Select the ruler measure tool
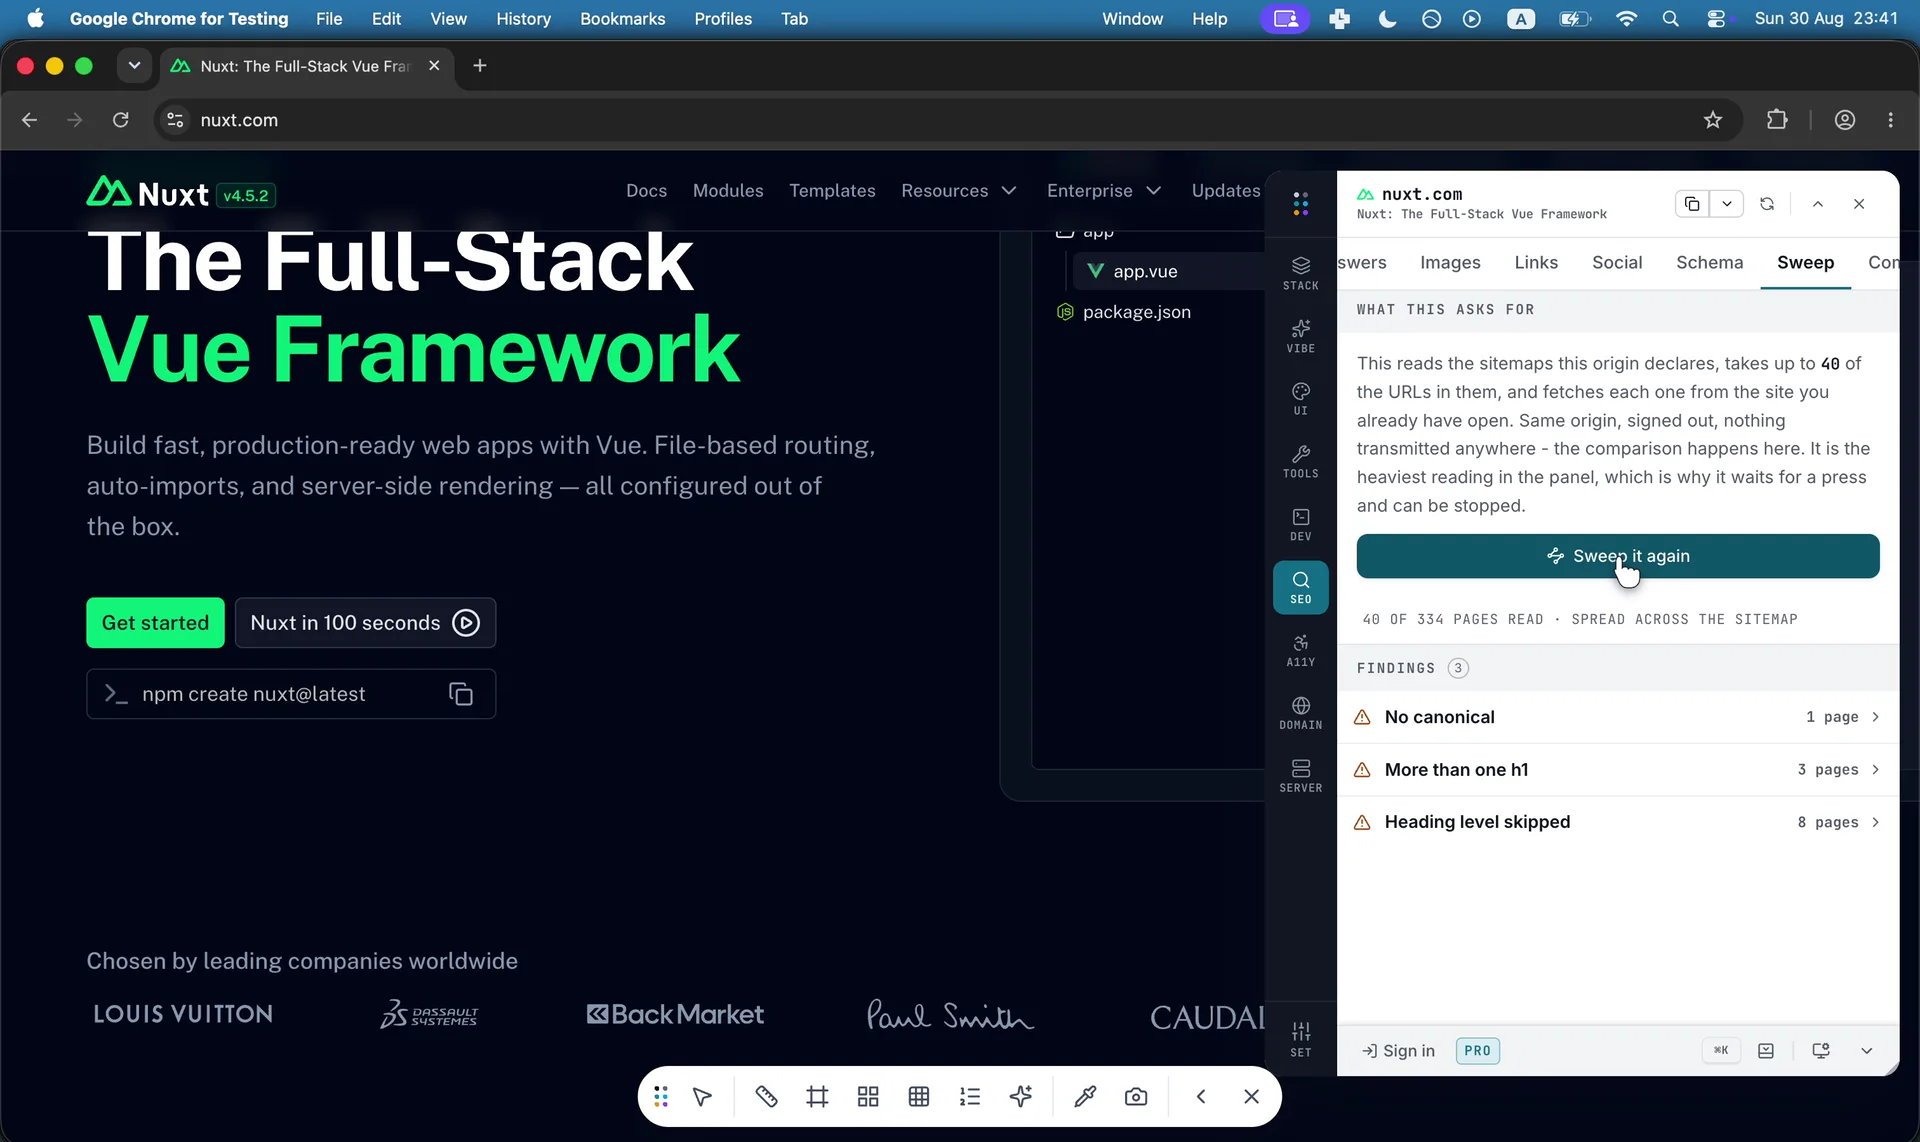1920x1142 pixels. click(x=766, y=1097)
